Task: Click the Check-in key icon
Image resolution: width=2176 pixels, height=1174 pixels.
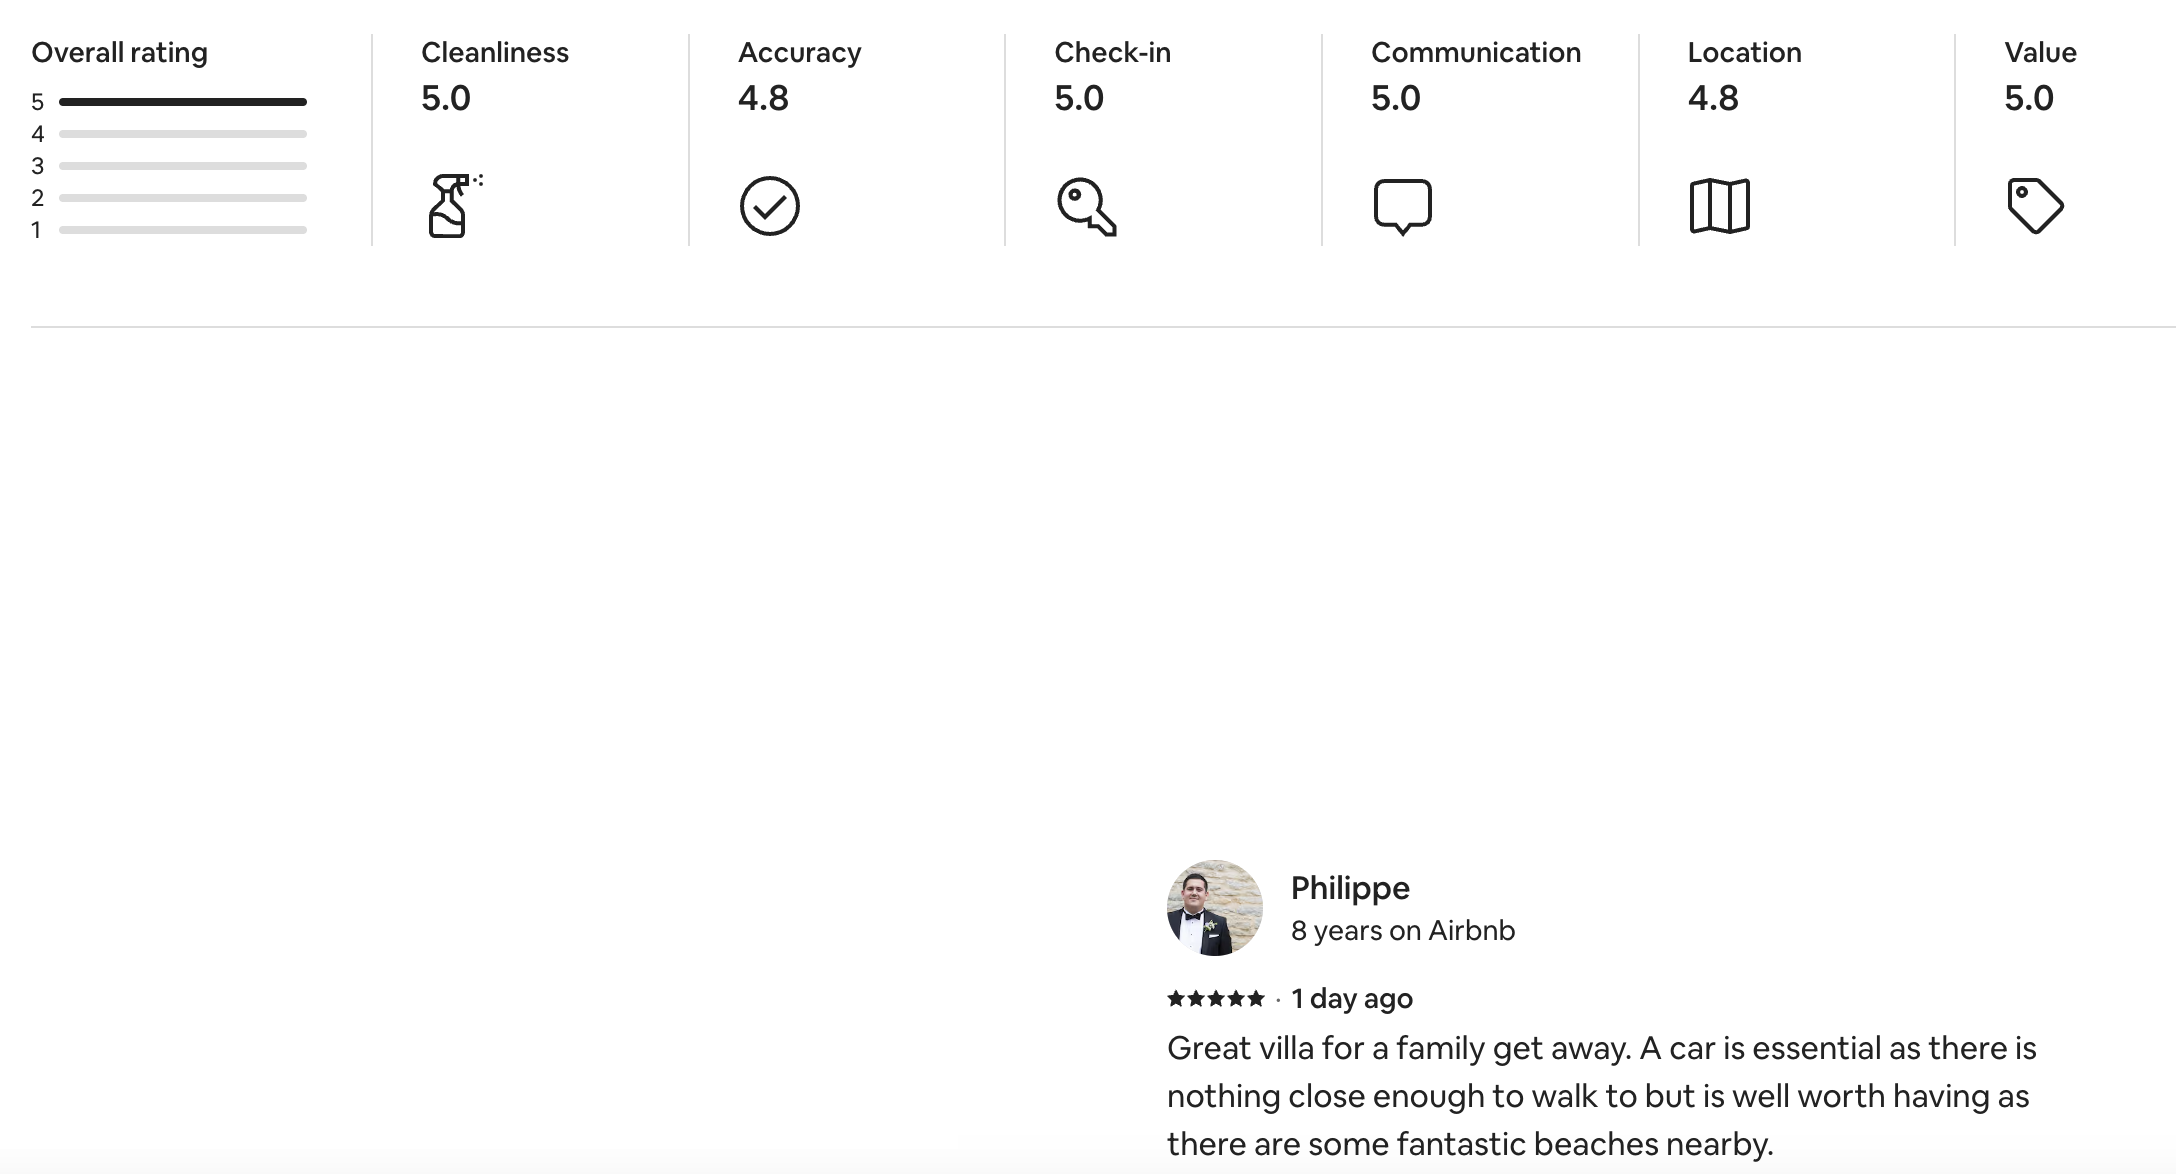Action: (x=1086, y=207)
